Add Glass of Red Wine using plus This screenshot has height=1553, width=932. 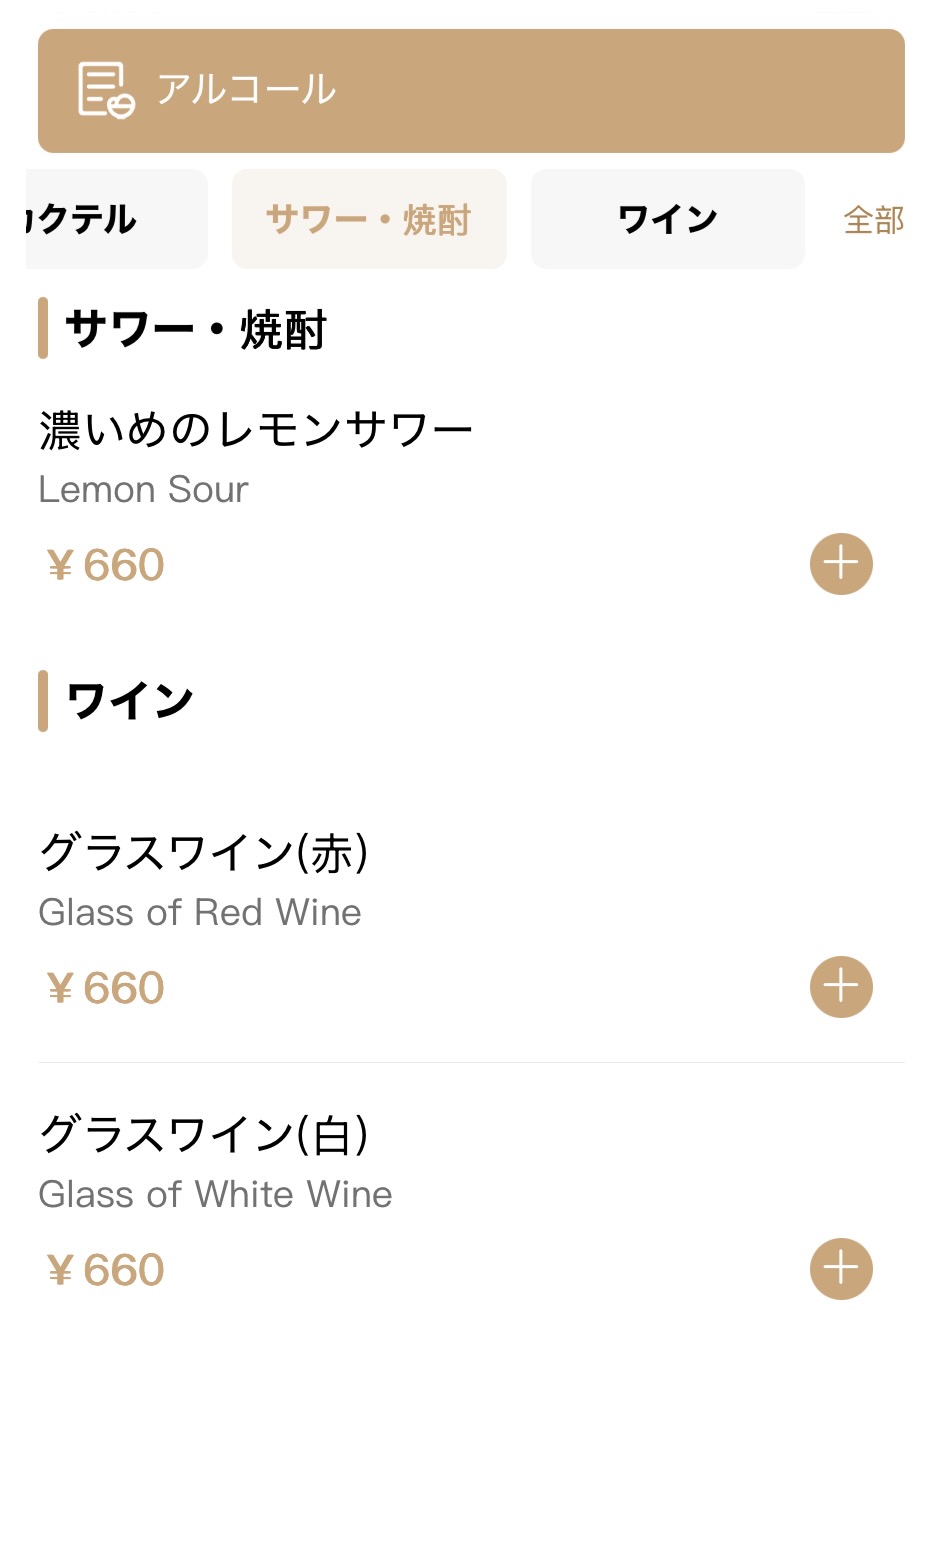pos(841,987)
